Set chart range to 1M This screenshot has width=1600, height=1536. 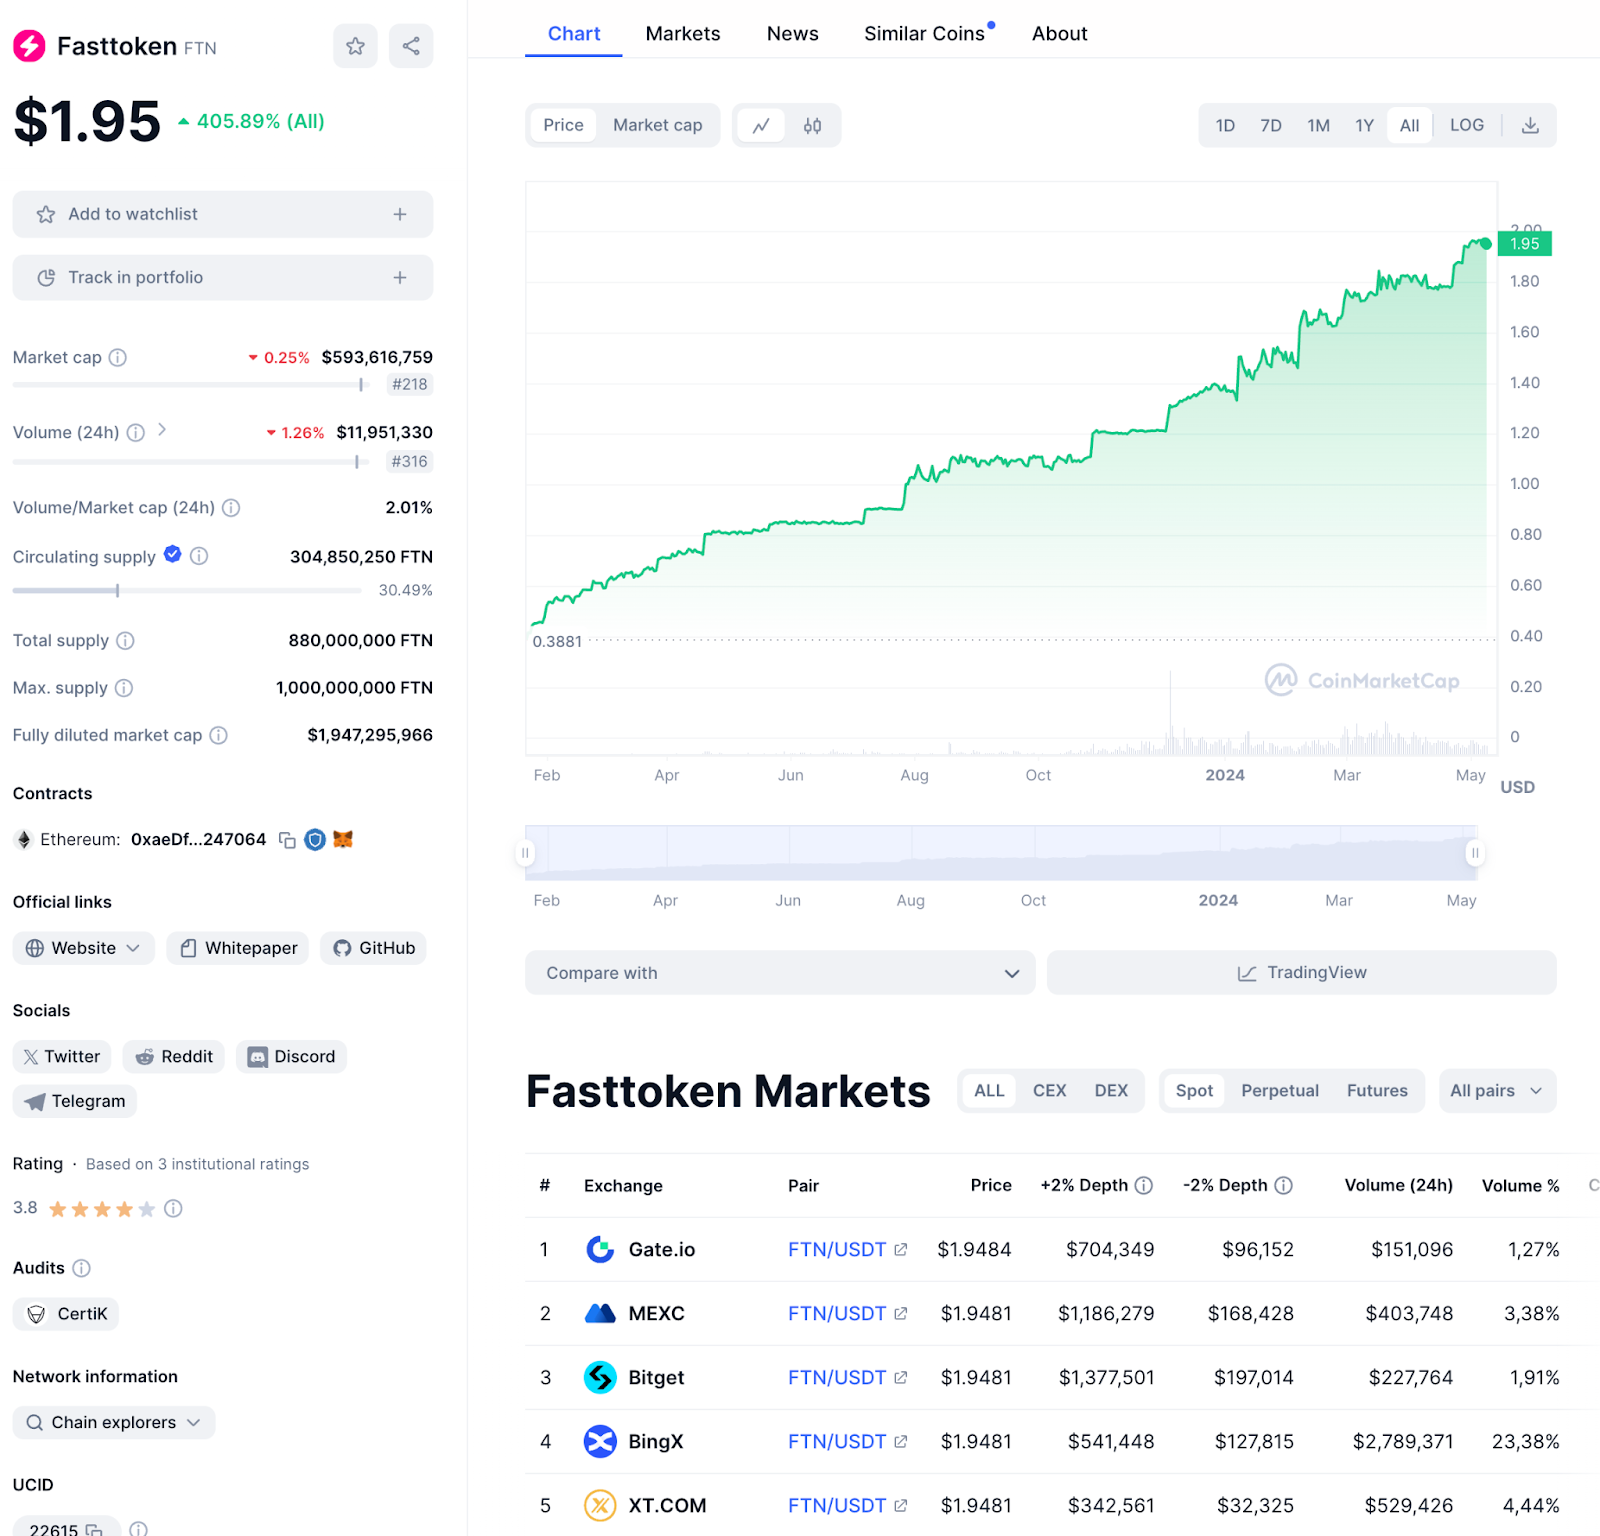[1318, 126]
